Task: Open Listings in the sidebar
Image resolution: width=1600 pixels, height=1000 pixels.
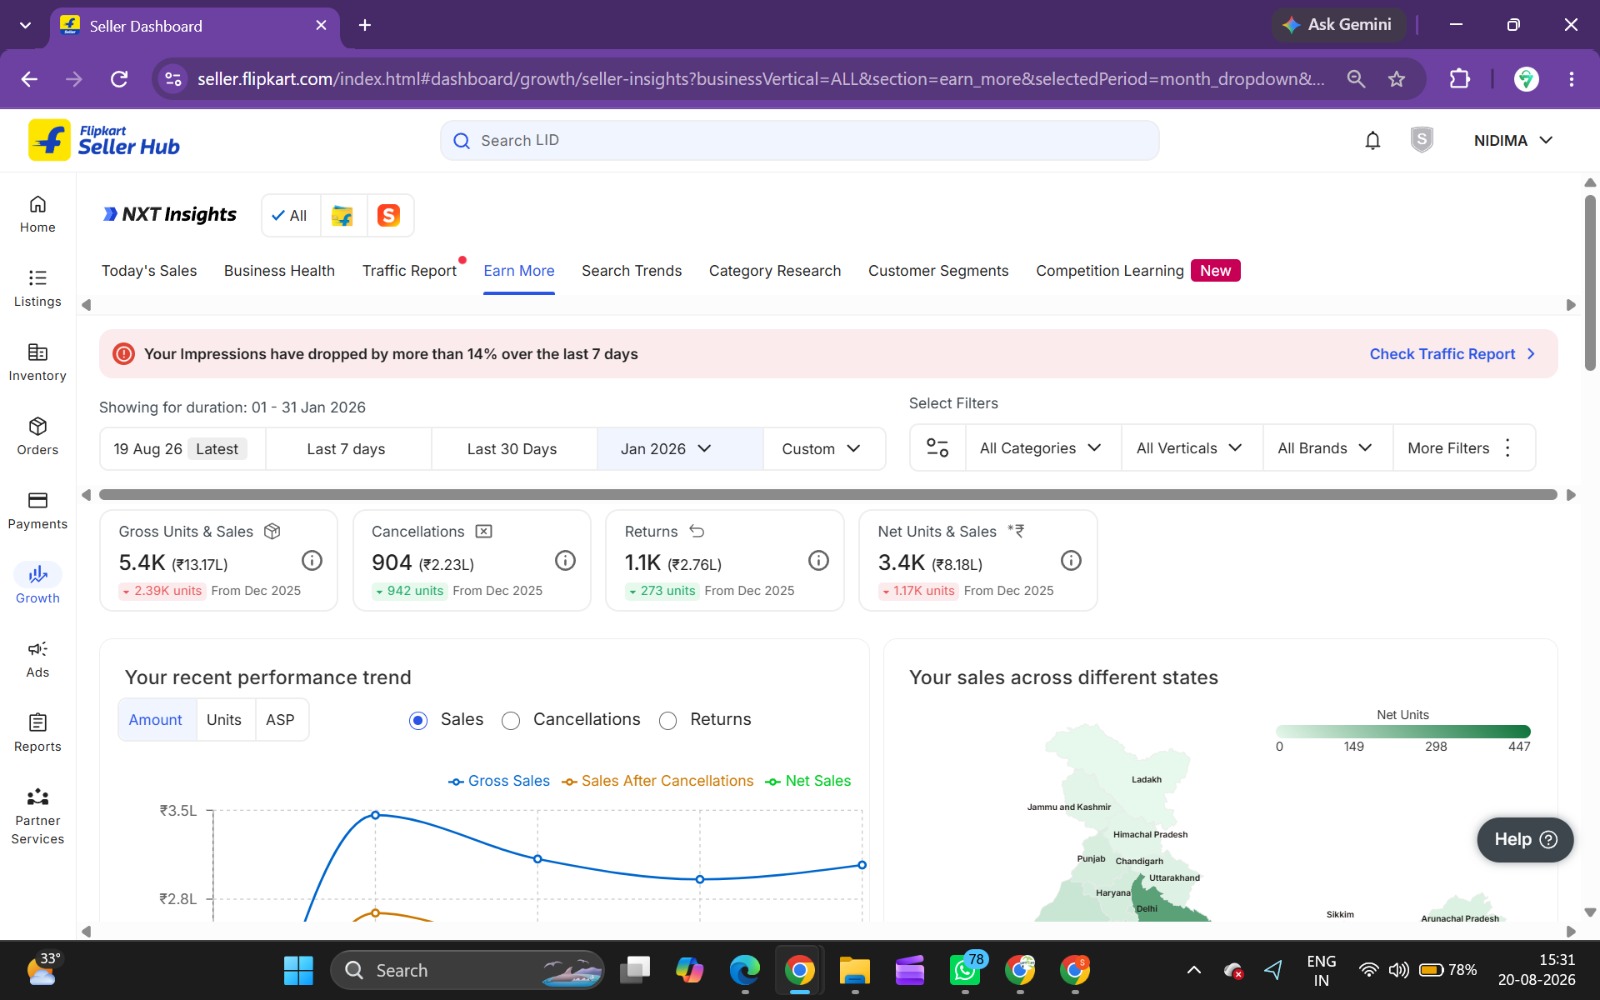Action: tap(37, 288)
